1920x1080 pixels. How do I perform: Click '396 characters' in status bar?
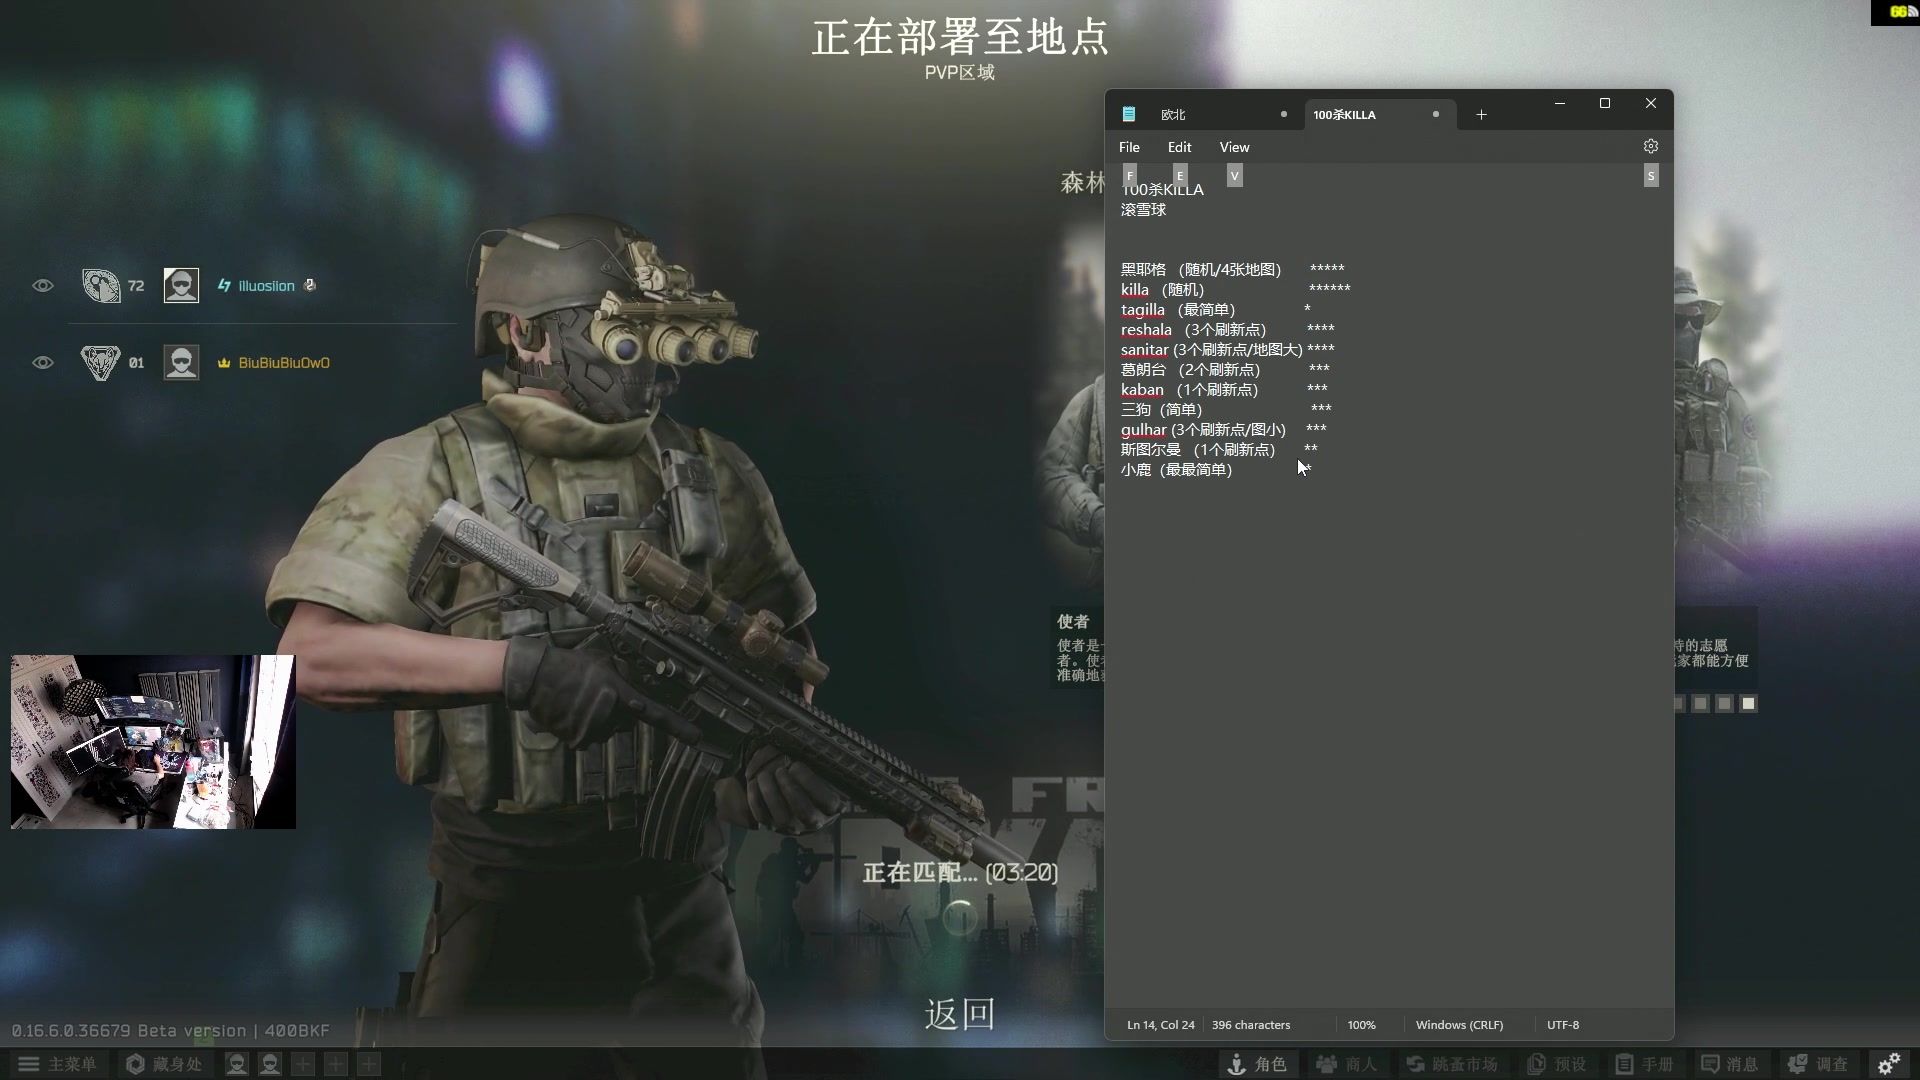(x=1251, y=1025)
